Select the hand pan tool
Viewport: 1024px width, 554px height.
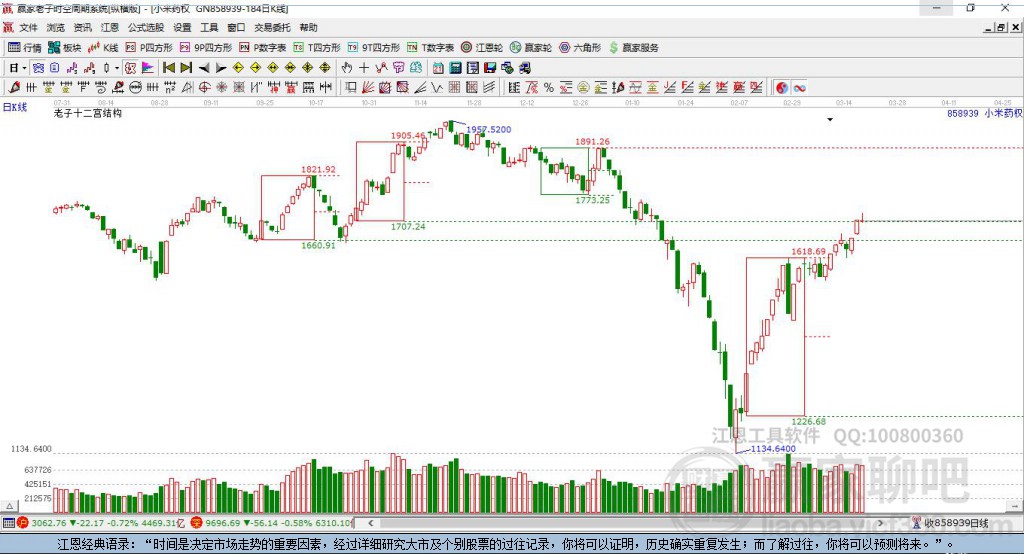click(x=346, y=68)
